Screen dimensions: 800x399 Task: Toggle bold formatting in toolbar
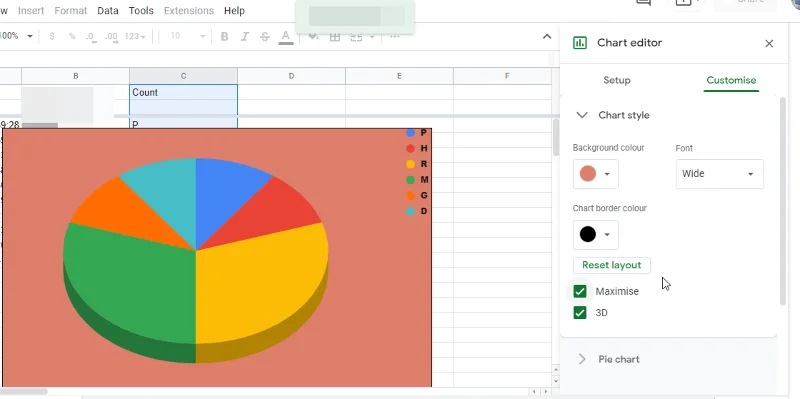click(224, 37)
